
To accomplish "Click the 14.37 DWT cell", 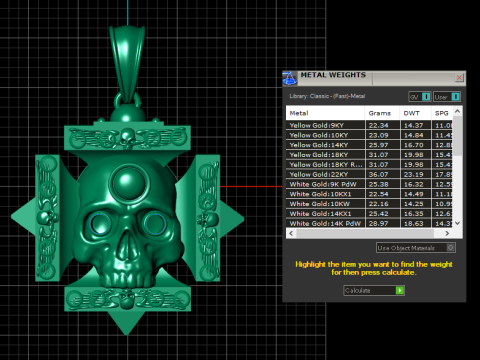I will 416,125.
